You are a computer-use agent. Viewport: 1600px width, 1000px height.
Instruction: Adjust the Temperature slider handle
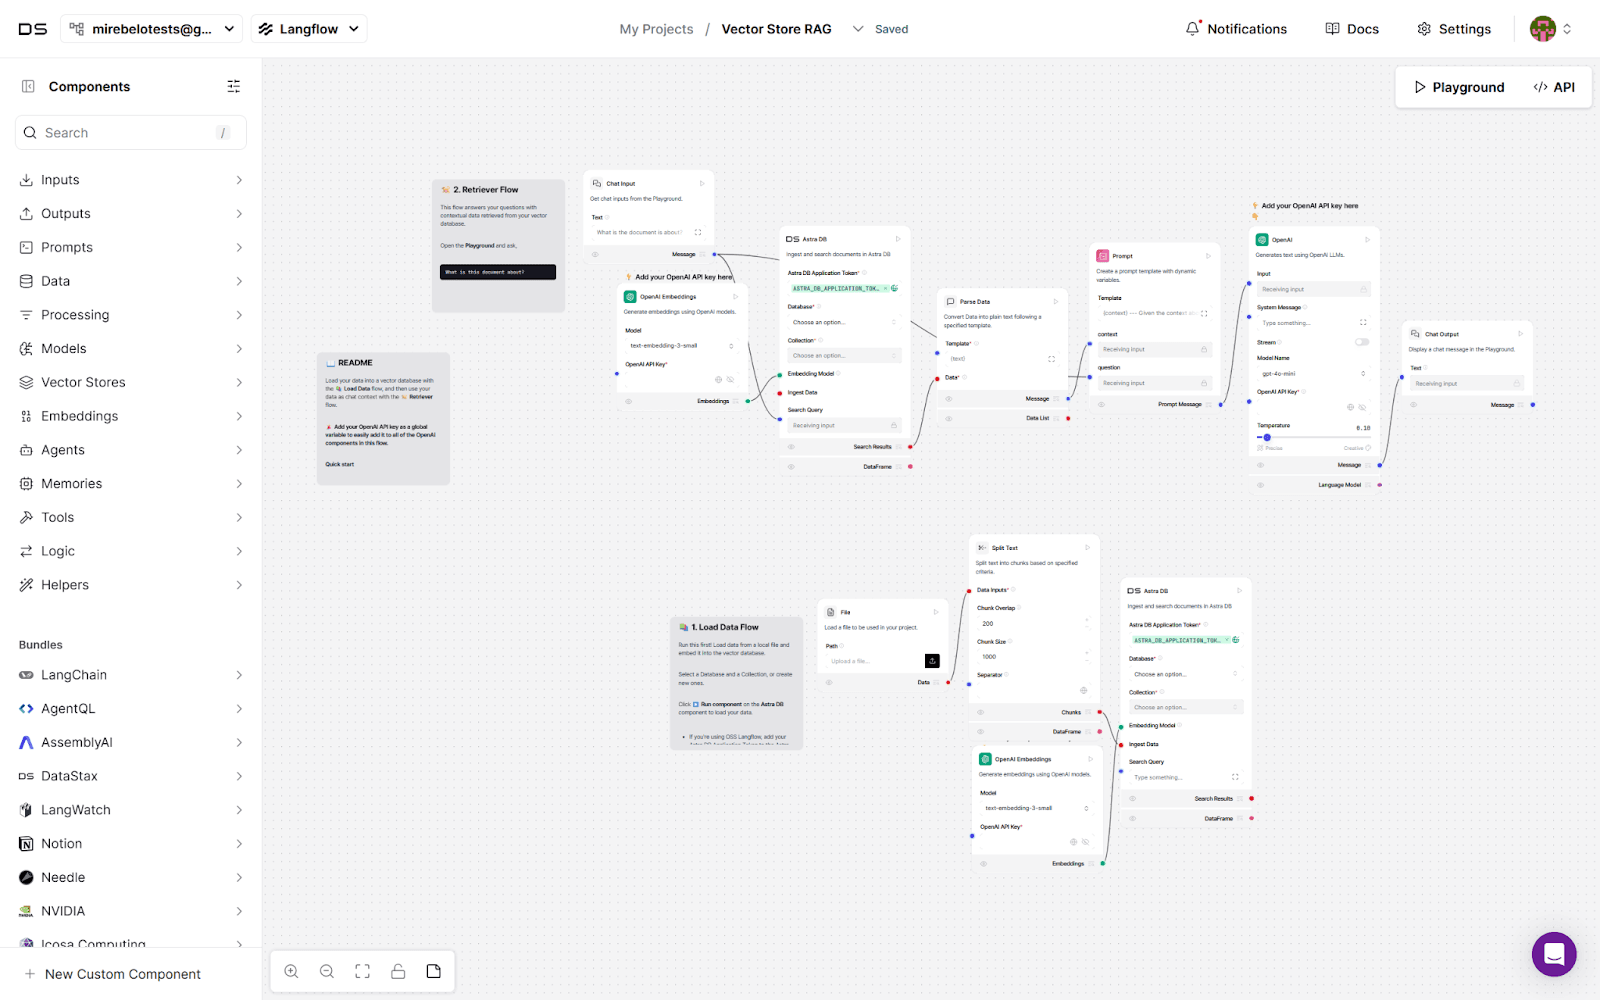1267,438
